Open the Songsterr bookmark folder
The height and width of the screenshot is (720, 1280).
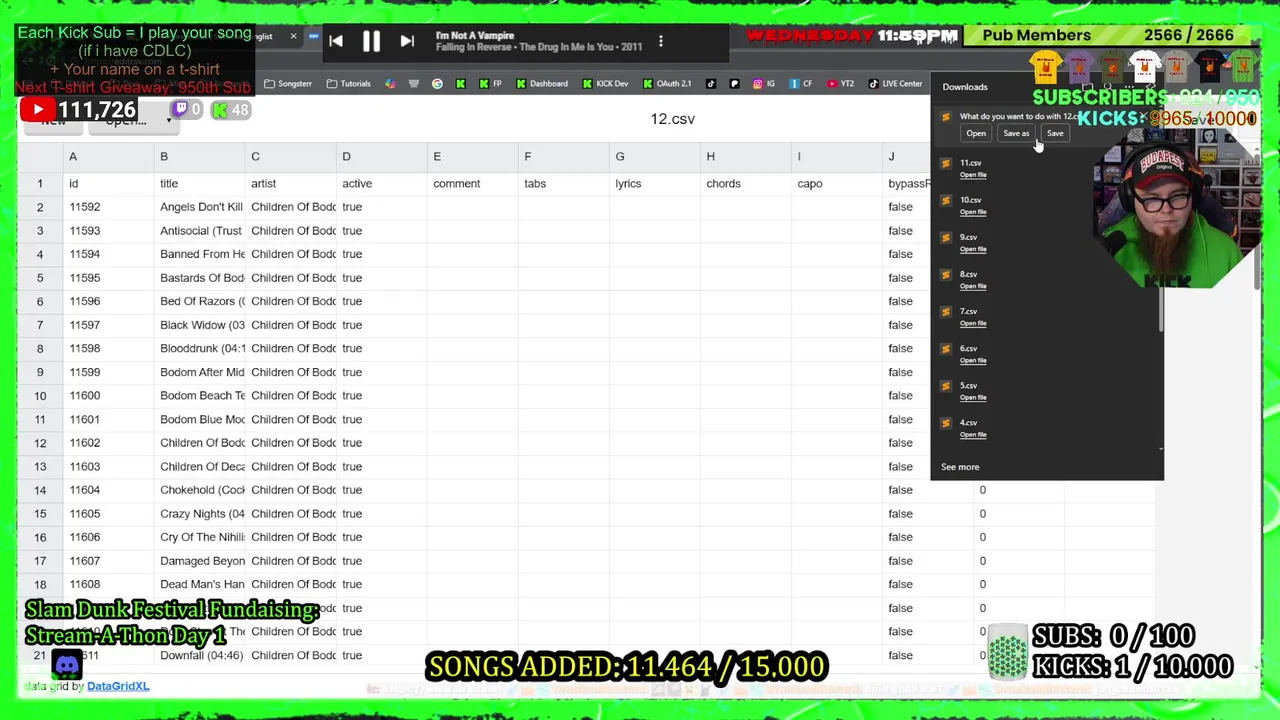click(288, 84)
